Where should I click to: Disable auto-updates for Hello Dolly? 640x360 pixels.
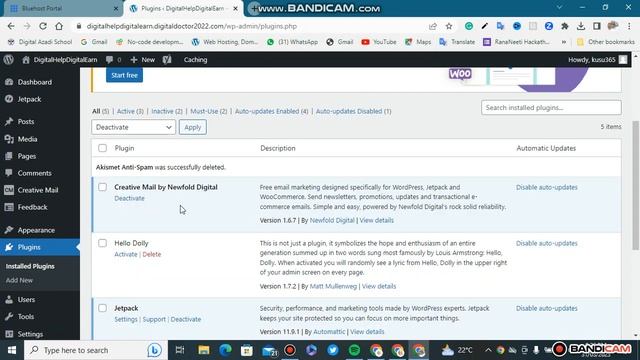(547, 243)
